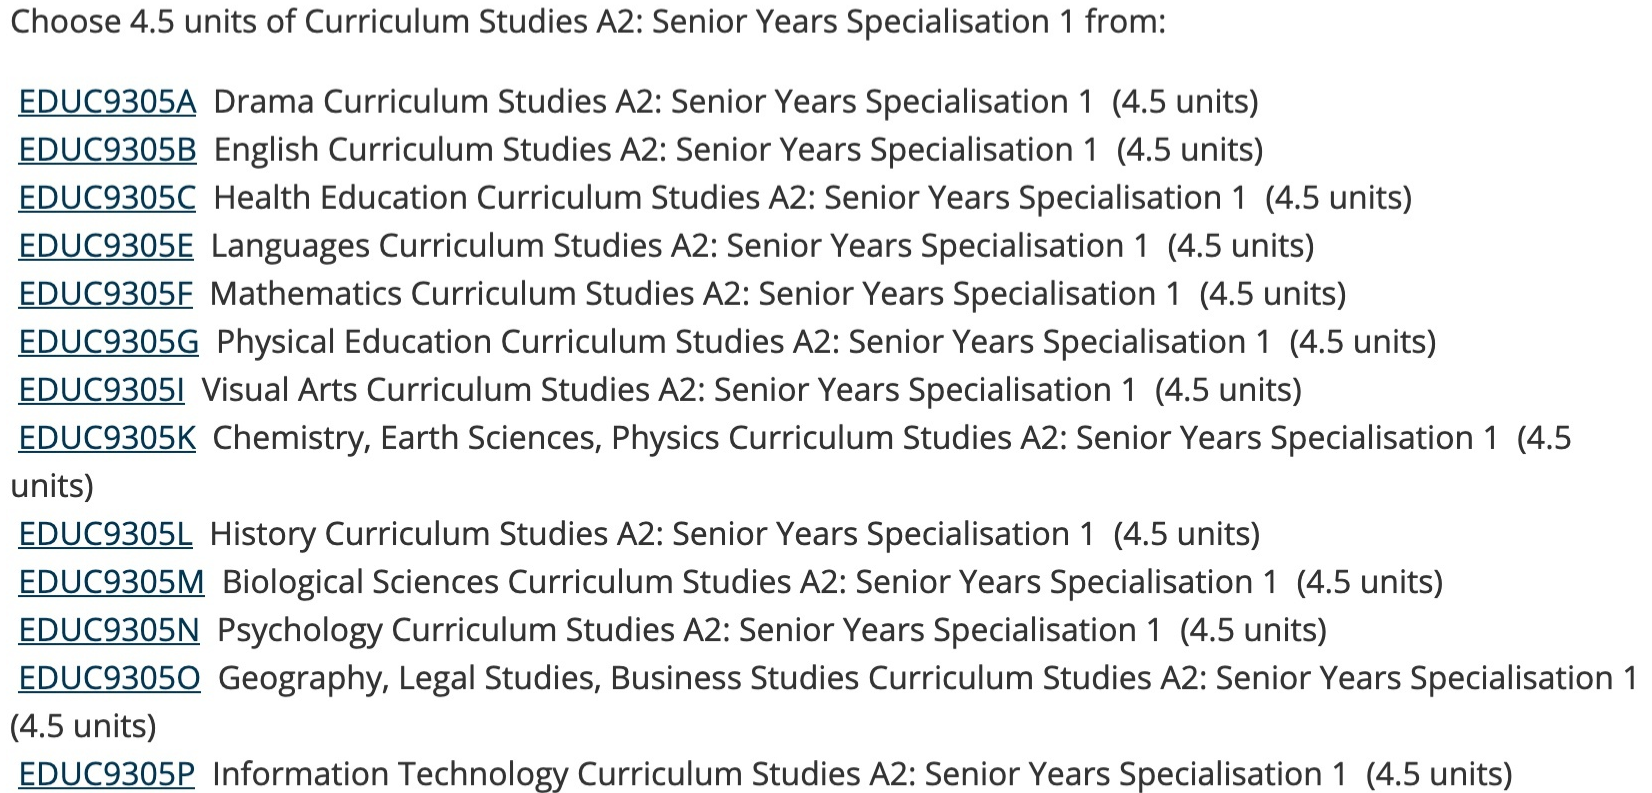The width and height of the screenshot is (1652, 793).
Task: Follow the EDUC9305E link
Action: point(106,246)
